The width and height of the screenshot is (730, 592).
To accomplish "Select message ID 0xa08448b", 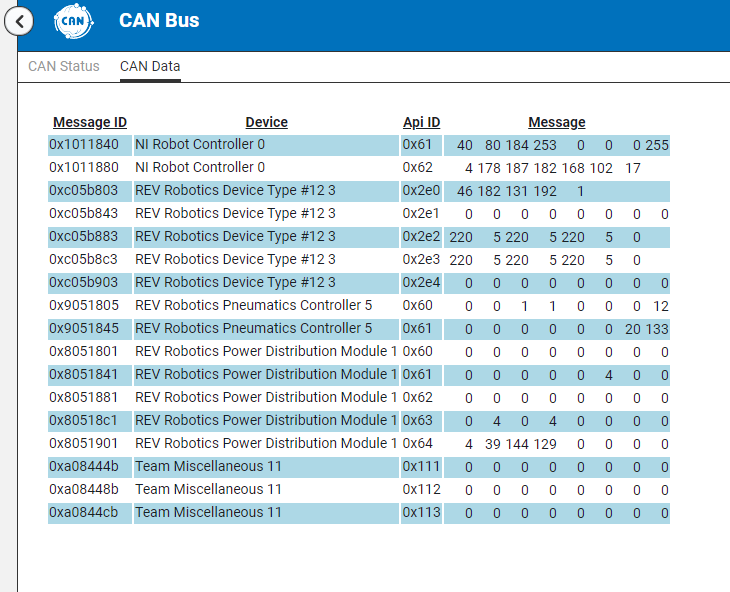I will tap(84, 490).
